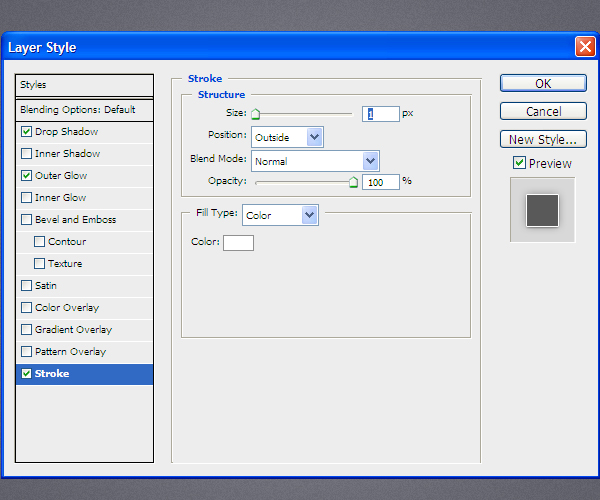
Task: Open Color Overlay settings by its label
Action: pos(67,308)
